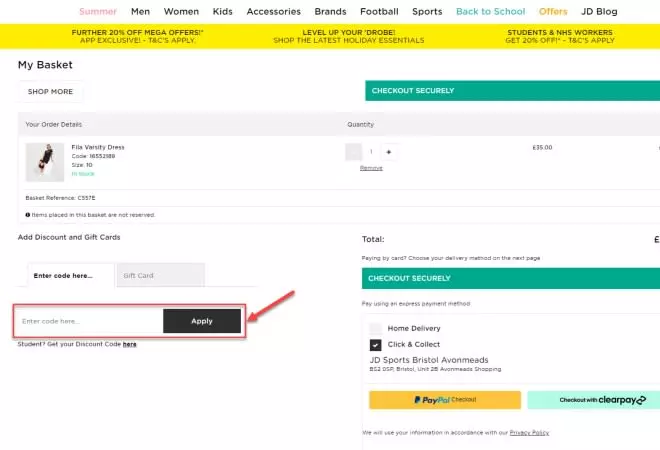
Task: Pay with PayPal Checkout button
Action: click(x=444, y=400)
